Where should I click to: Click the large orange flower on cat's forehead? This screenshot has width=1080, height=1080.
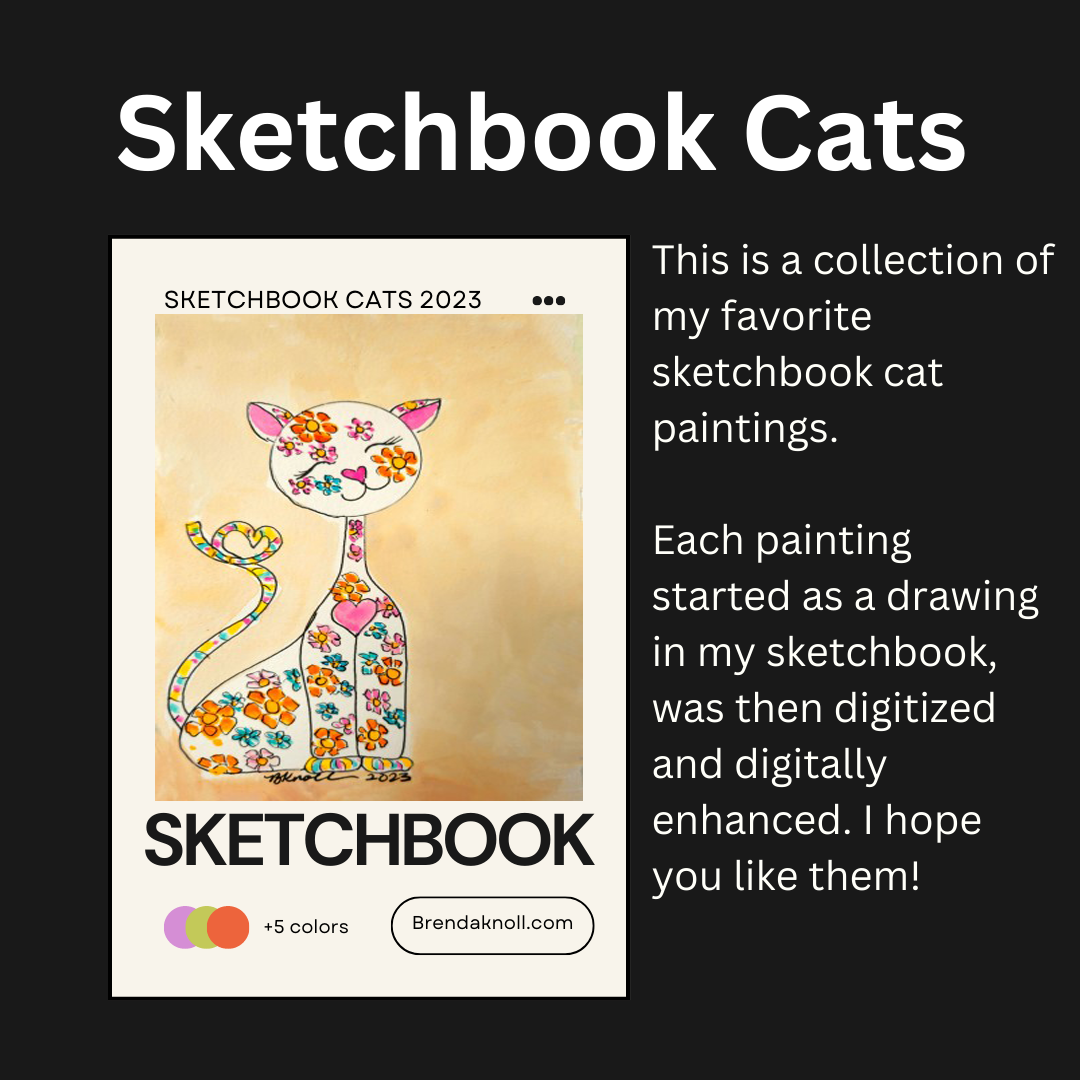point(312,426)
